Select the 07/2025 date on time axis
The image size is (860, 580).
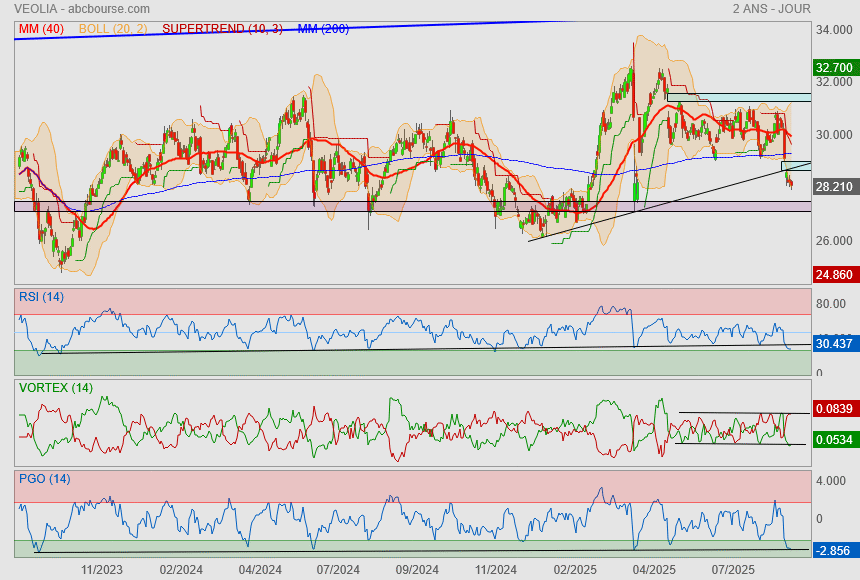click(x=732, y=569)
